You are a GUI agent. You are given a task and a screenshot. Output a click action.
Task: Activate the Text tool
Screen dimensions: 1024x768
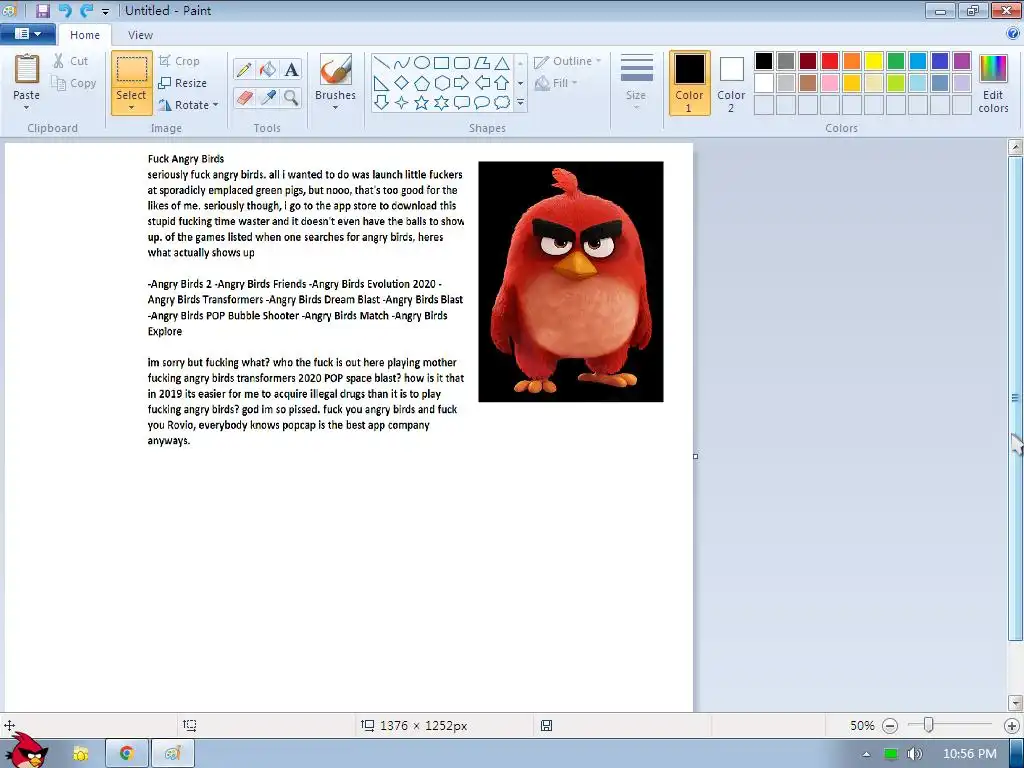point(291,69)
